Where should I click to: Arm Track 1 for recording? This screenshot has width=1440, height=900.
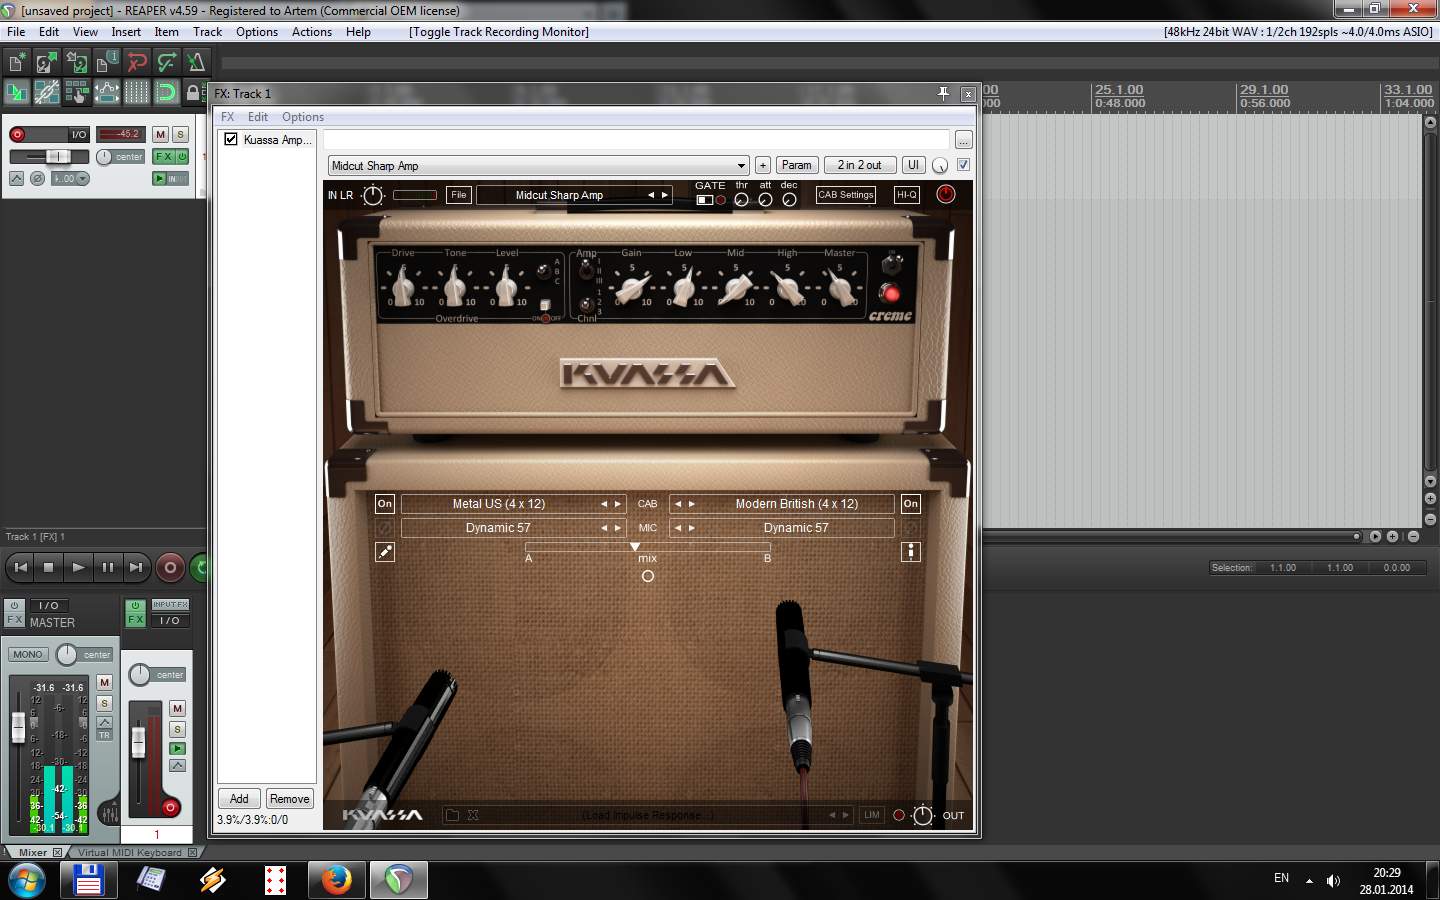(17, 134)
